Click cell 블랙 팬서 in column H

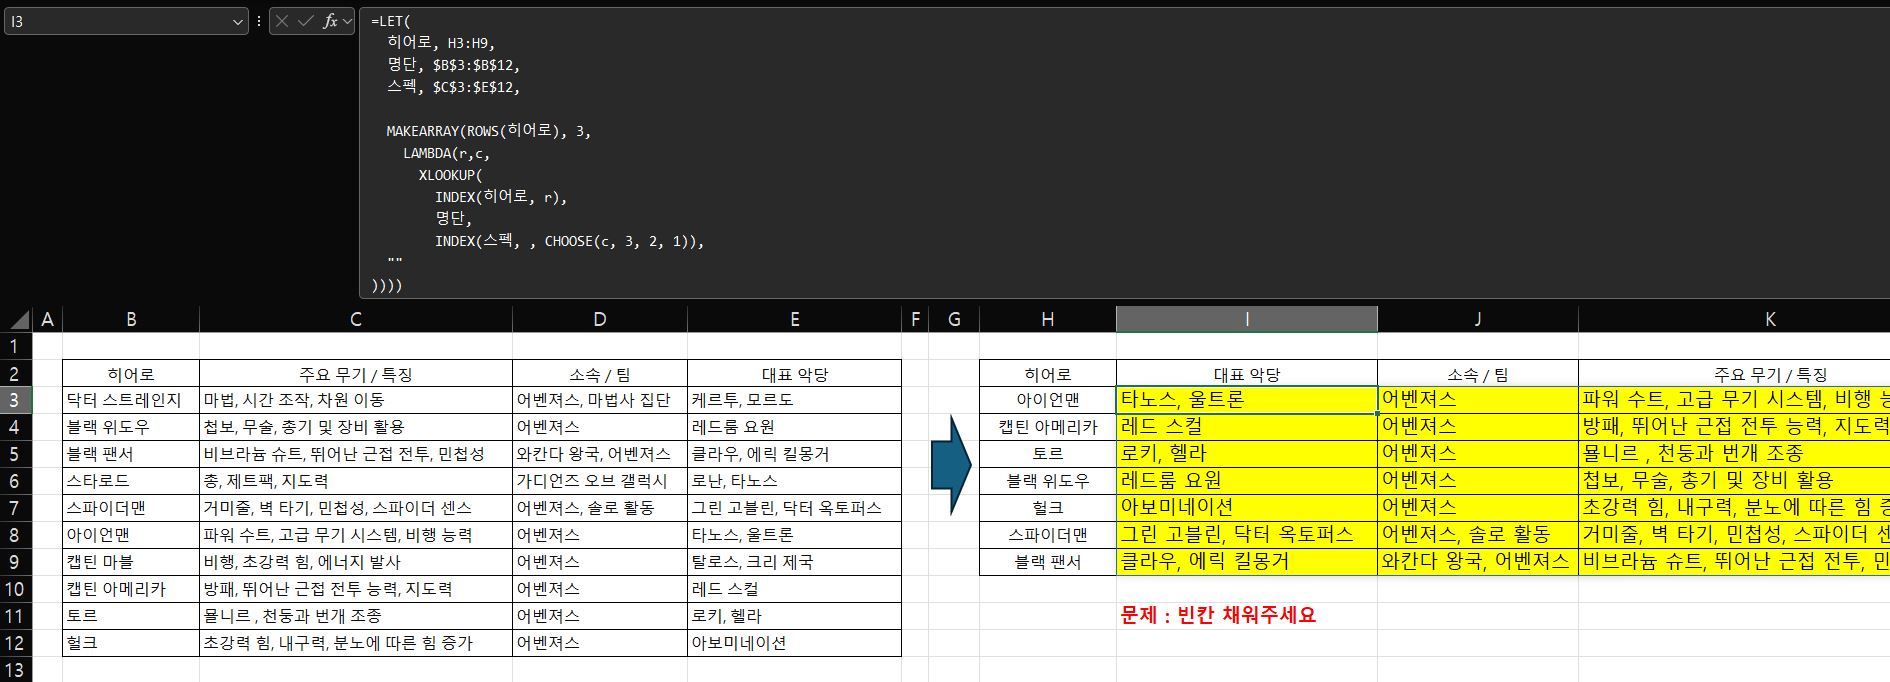1047,562
